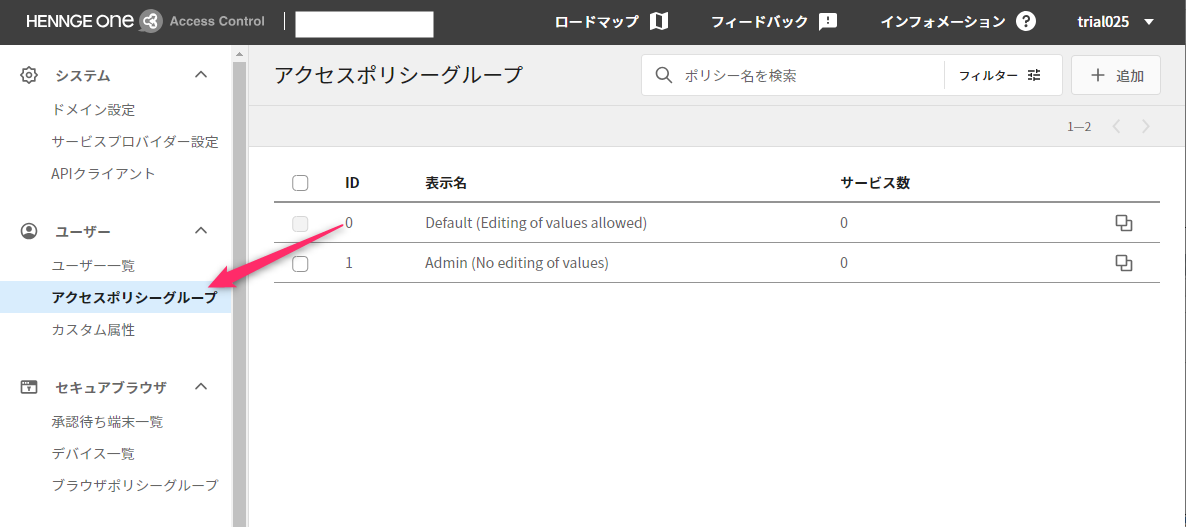Click the Default policy row checkbox
This screenshot has height=527, width=1186.
[300, 224]
